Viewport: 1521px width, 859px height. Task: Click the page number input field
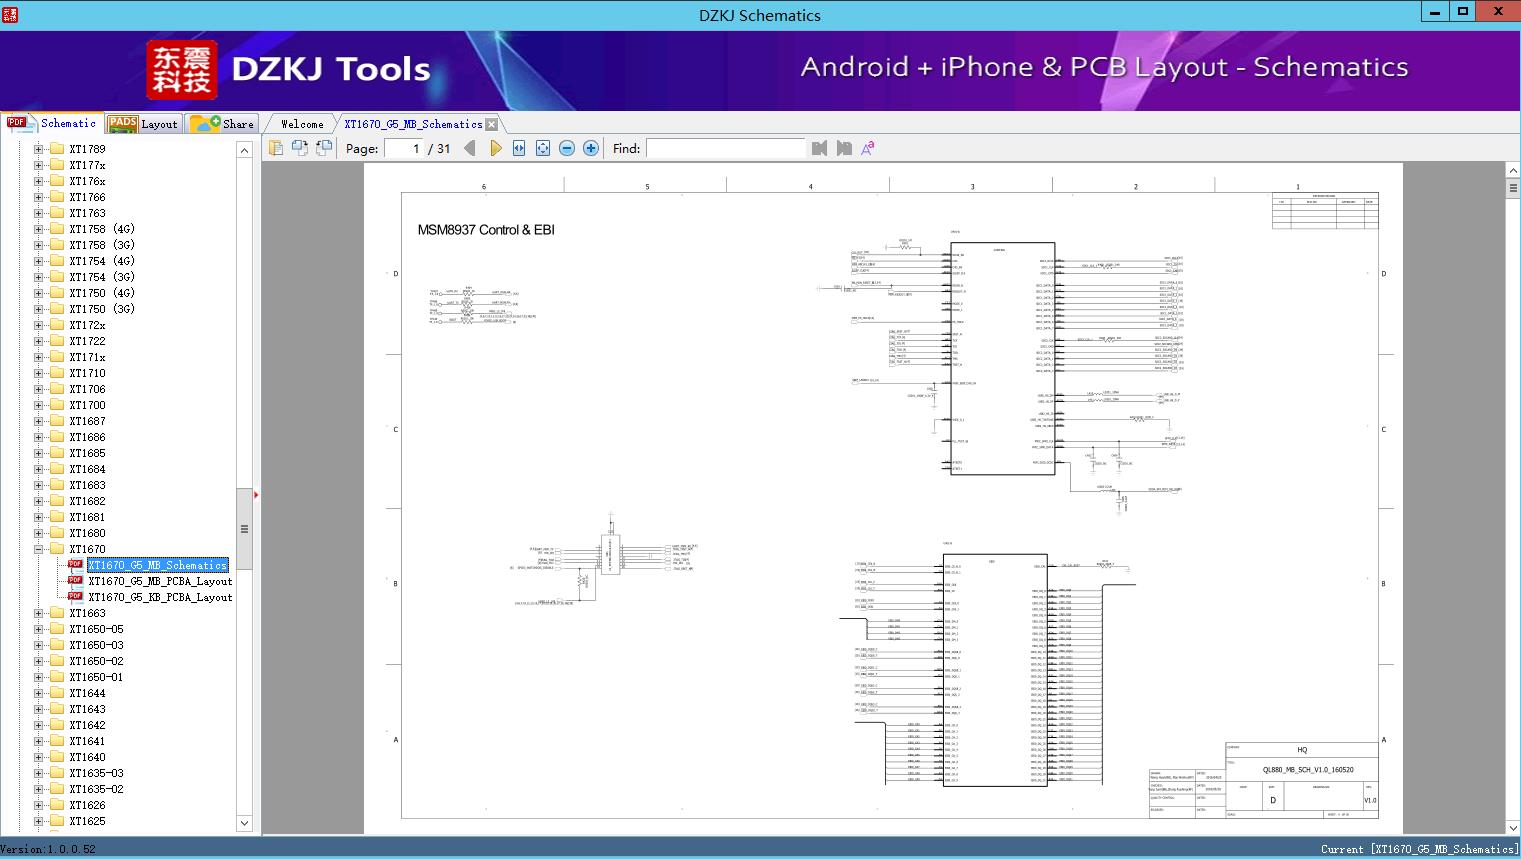pos(403,148)
